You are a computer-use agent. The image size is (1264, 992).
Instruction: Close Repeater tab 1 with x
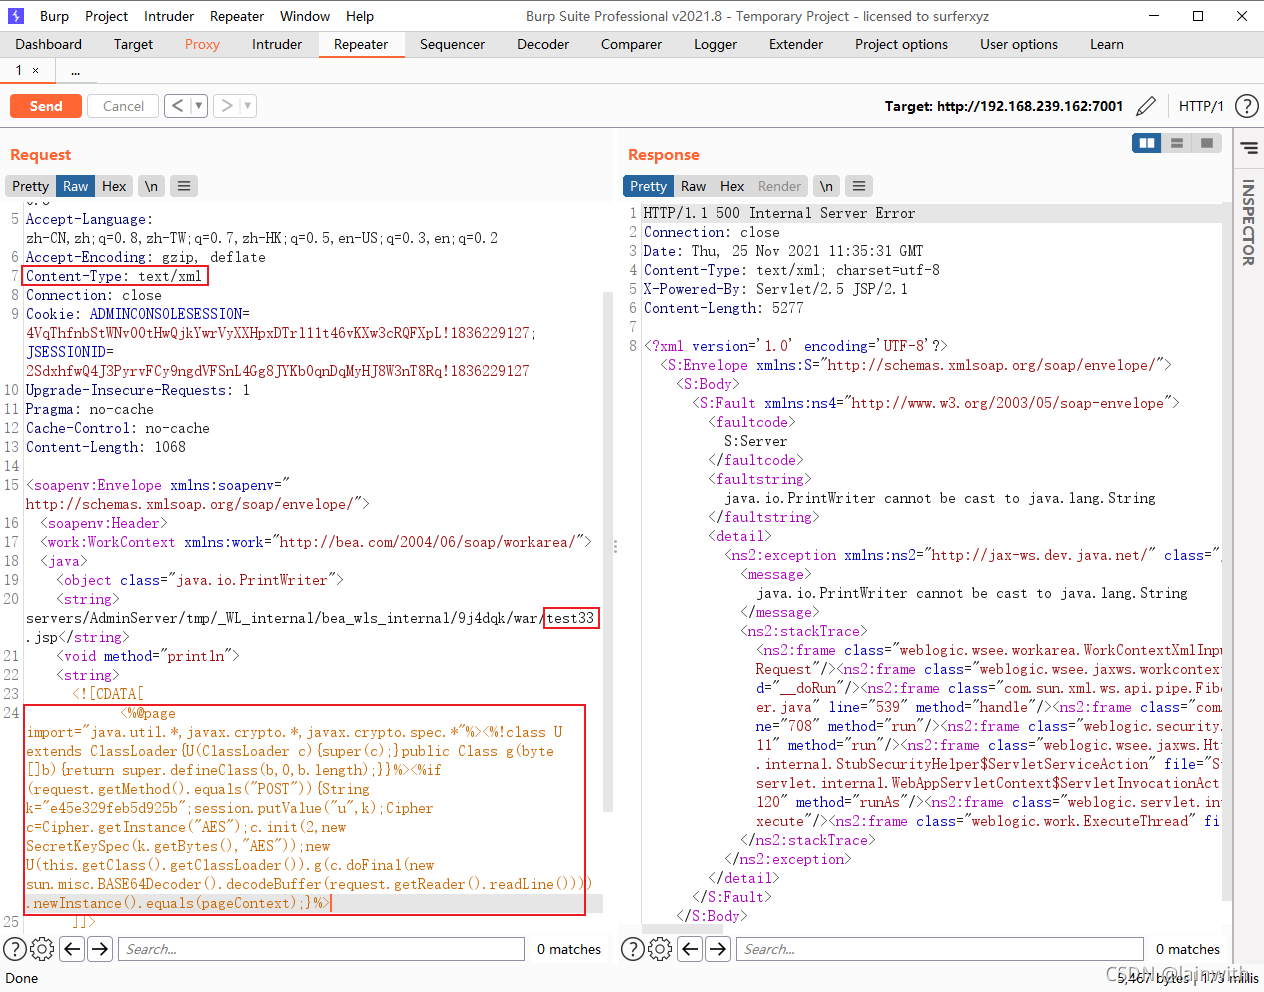36,70
